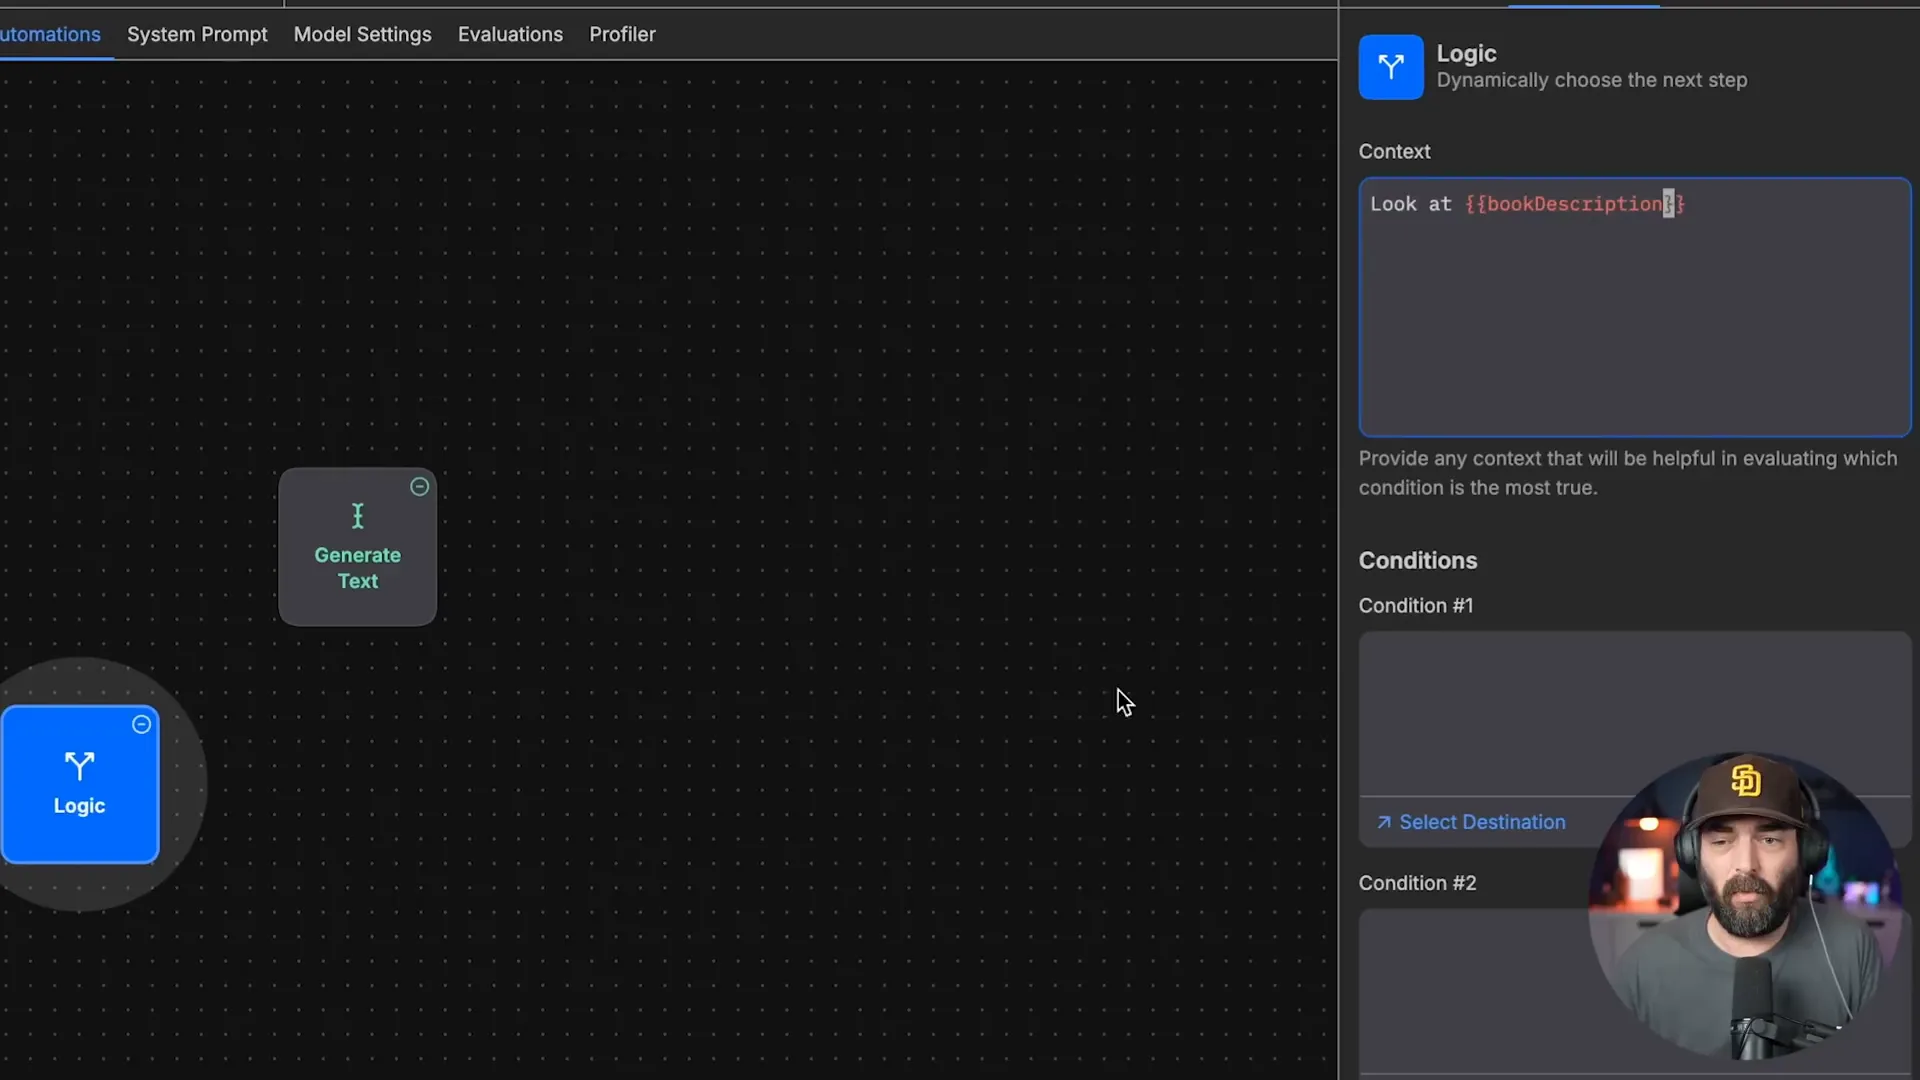The image size is (1920, 1080).
Task: Click the minus circle on the Generate Text node
Action: (420, 487)
